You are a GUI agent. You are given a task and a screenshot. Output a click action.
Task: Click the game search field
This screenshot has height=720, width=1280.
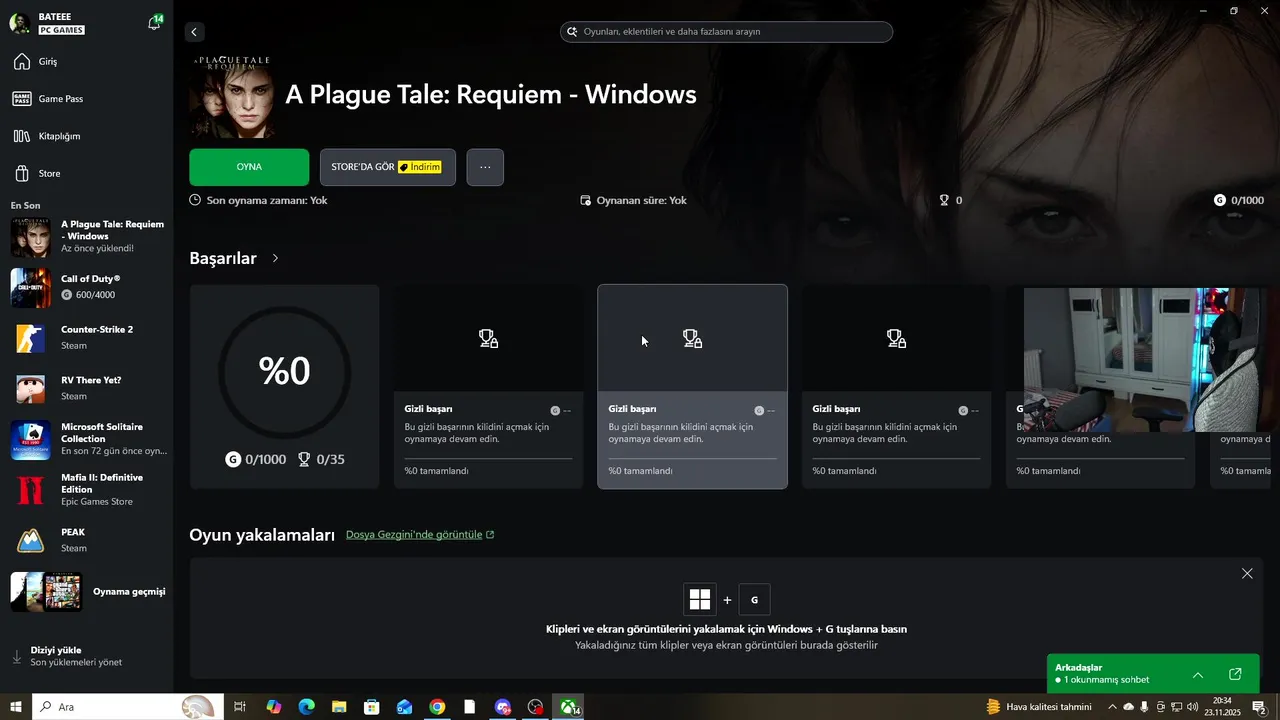tap(726, 32)
